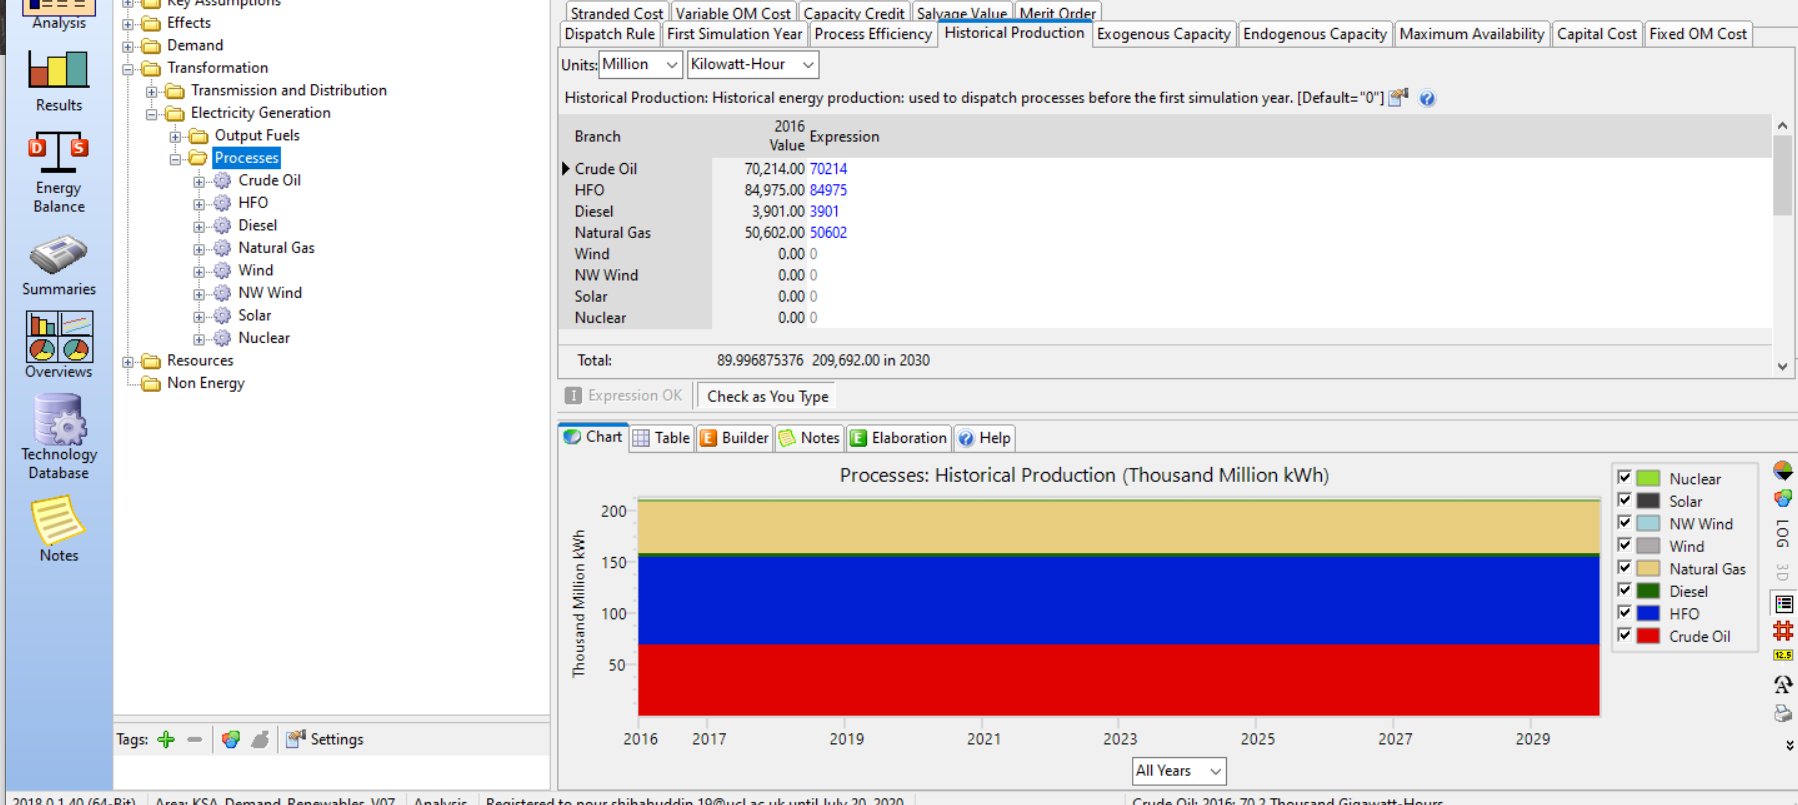Expand the HFO process node
This screenshot has width=1798, height=805.
coord(199,203)
